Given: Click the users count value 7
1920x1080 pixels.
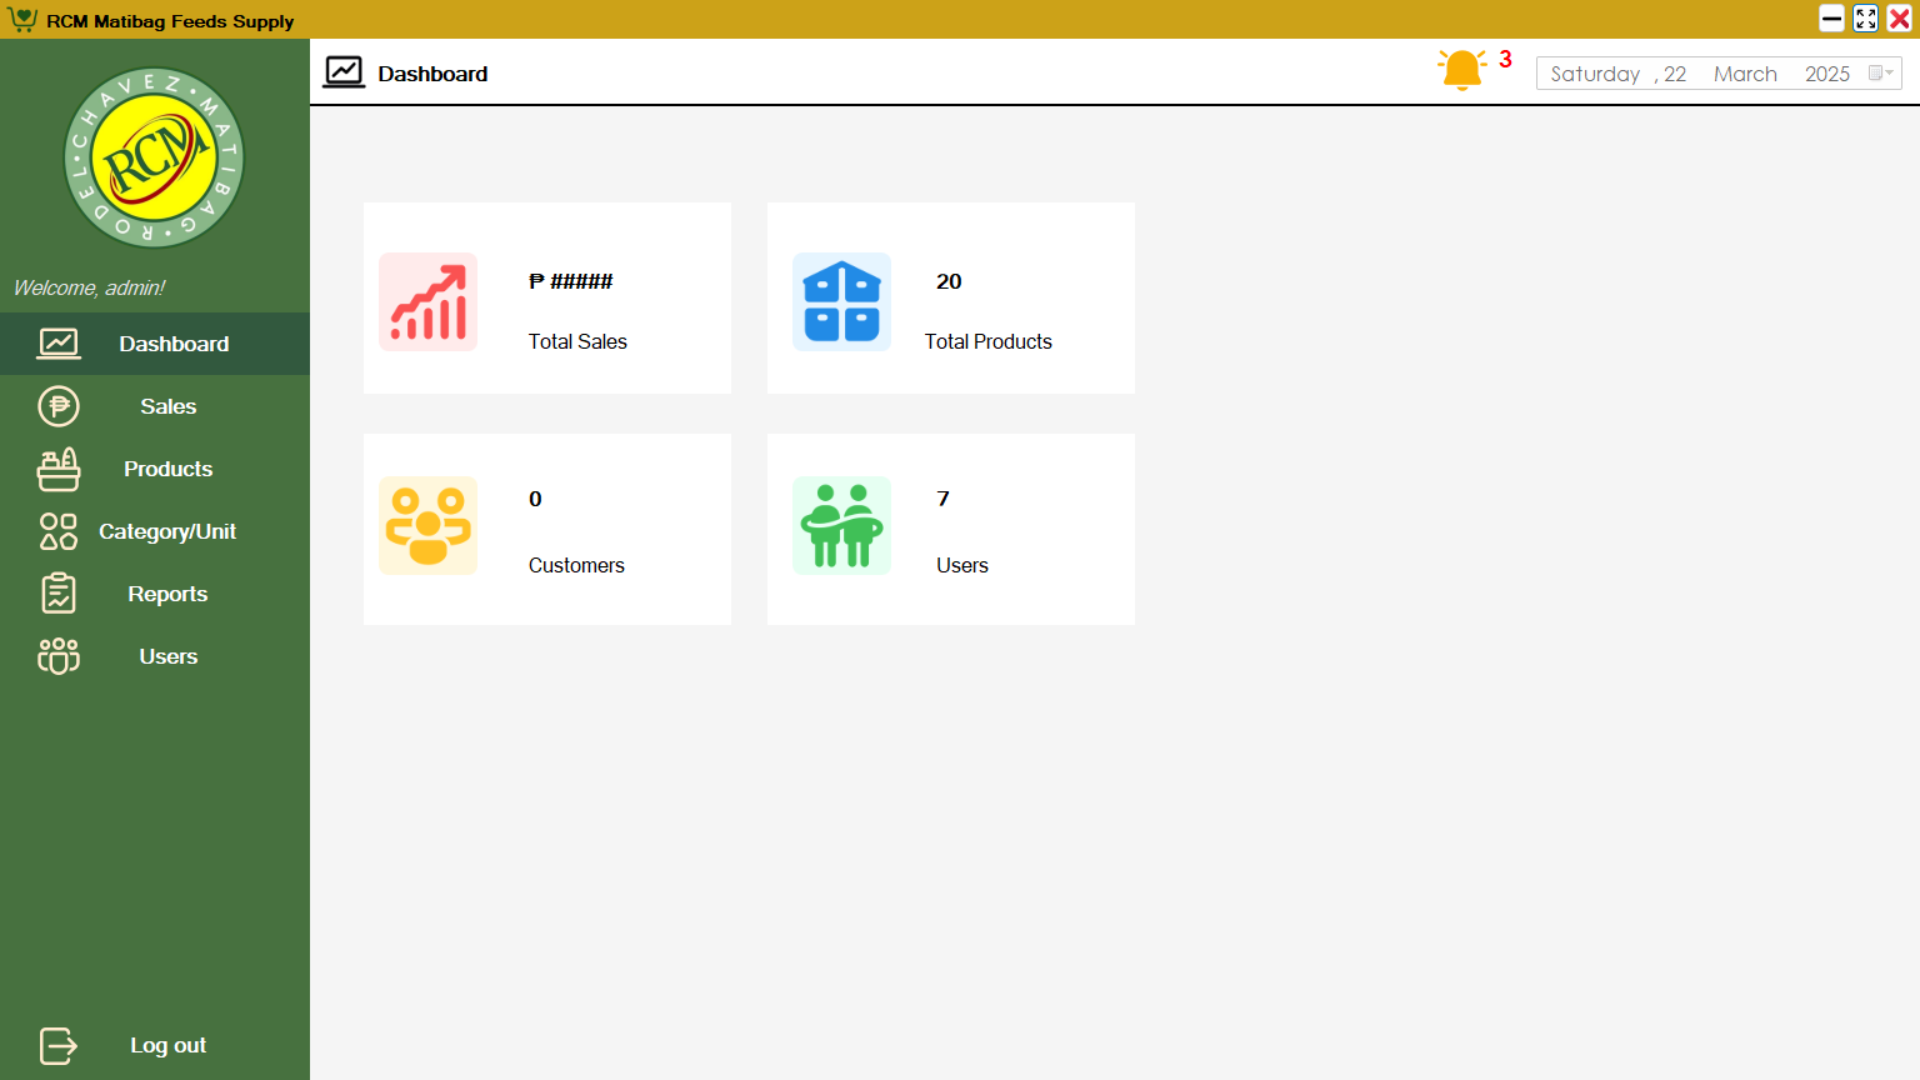Looking at the screenshot, I should 943,499.
